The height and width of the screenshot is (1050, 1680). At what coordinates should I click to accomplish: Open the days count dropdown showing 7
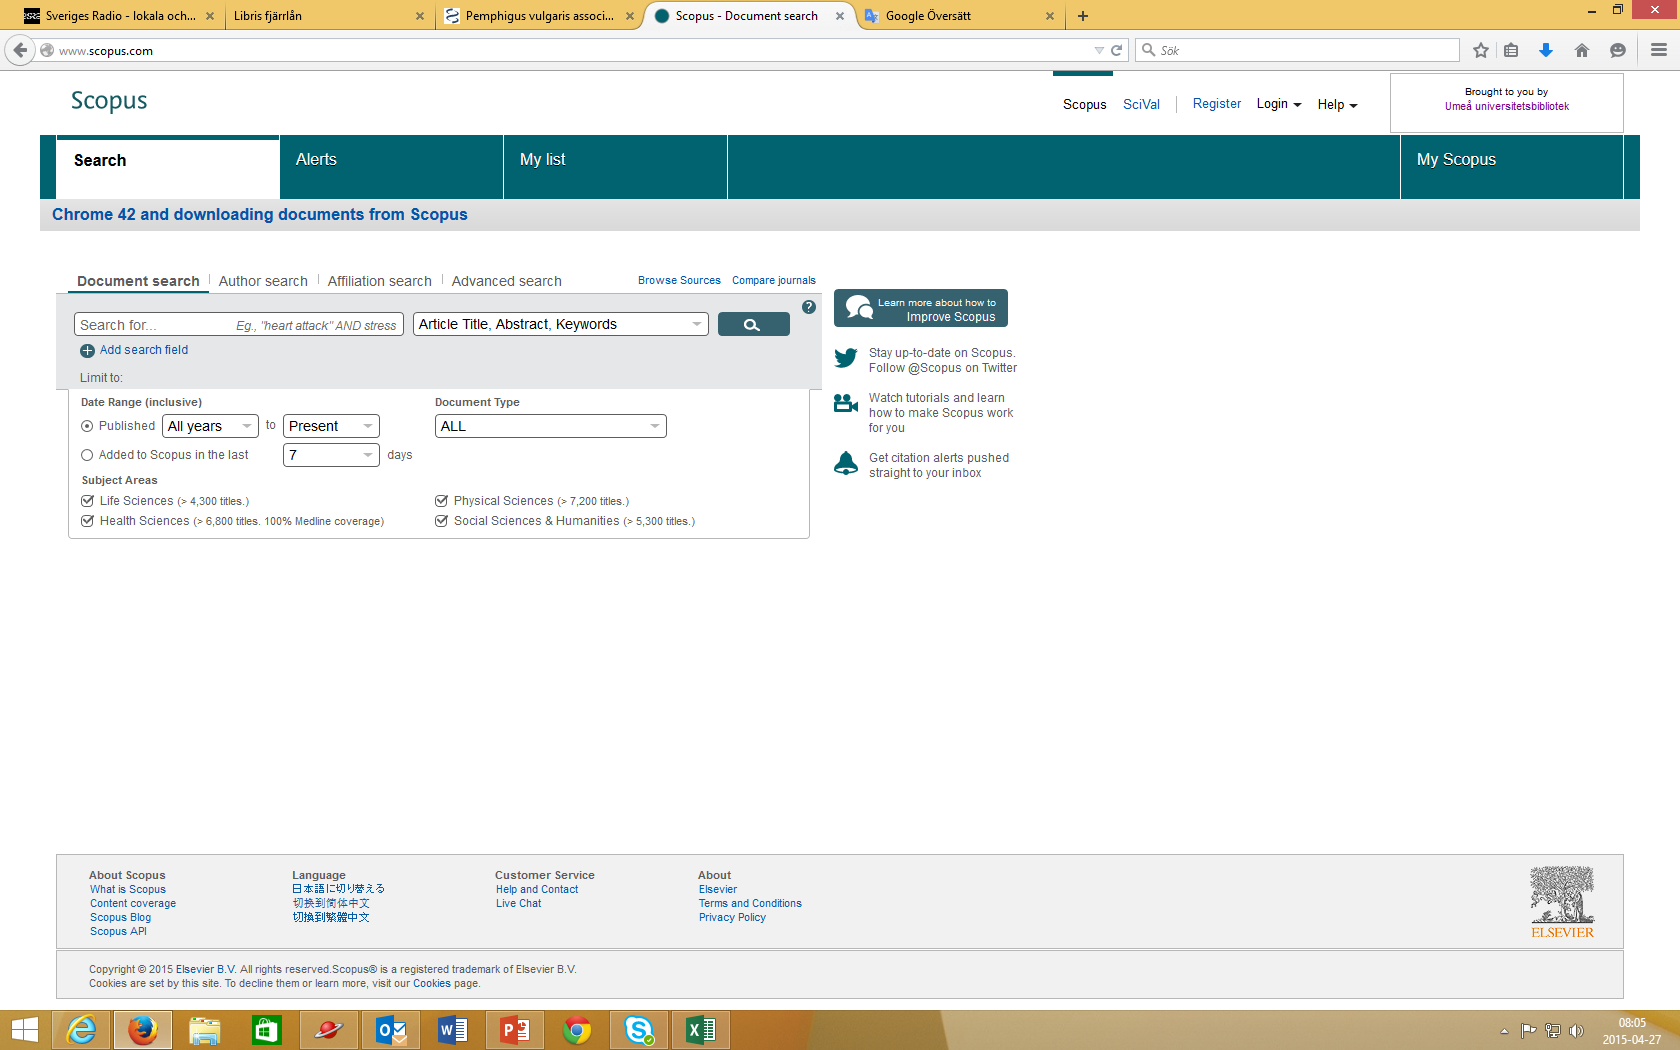[331, 455]
